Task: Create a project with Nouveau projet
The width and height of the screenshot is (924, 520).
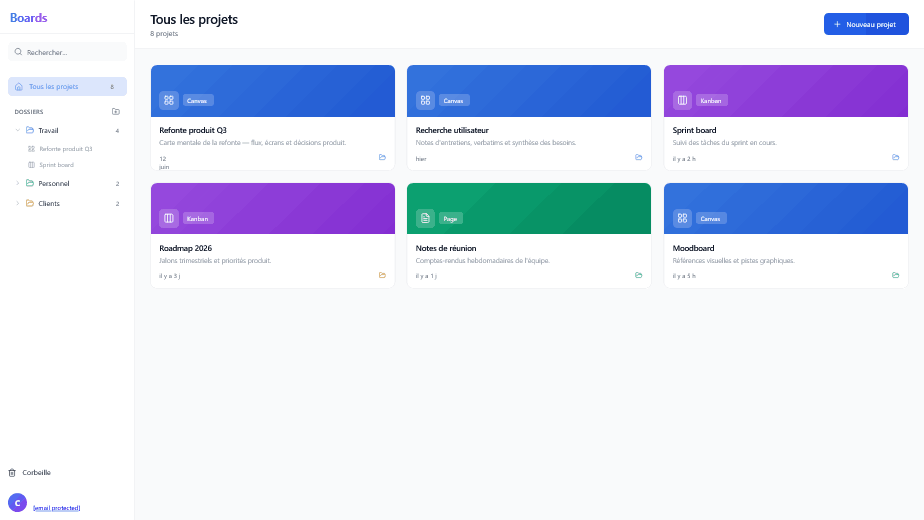Action: 866,24
